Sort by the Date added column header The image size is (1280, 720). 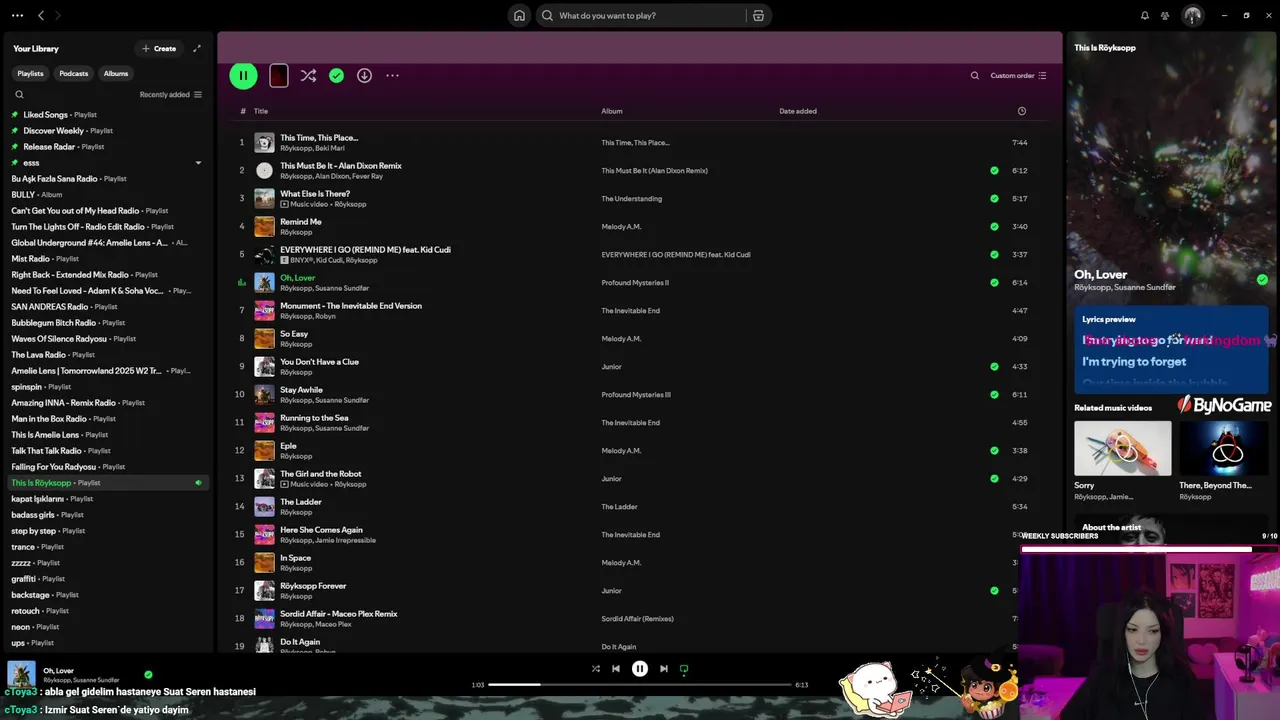(x=798, y=111)
